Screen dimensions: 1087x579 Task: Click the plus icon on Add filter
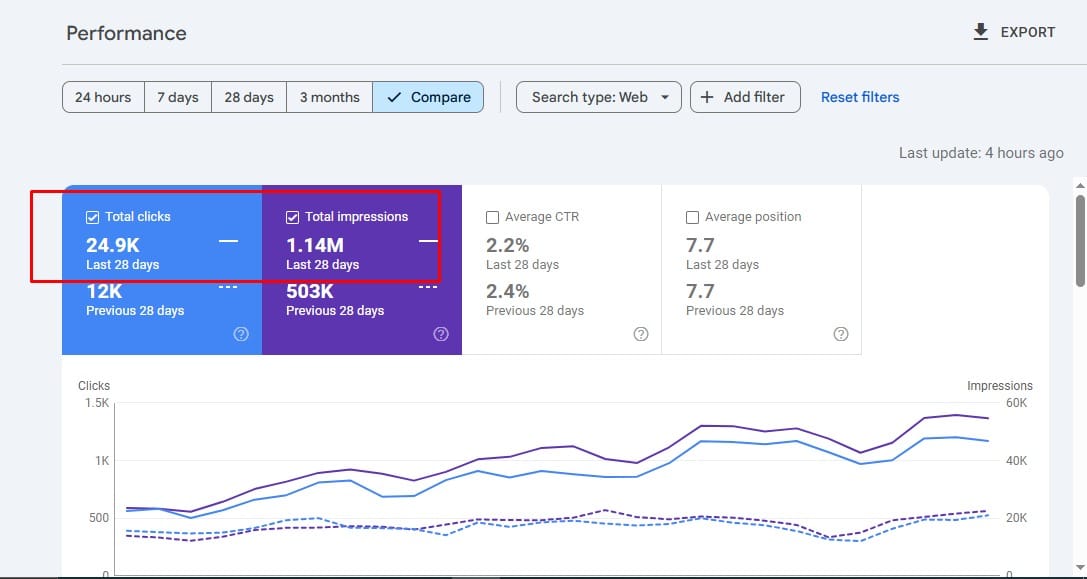[707, 97]
